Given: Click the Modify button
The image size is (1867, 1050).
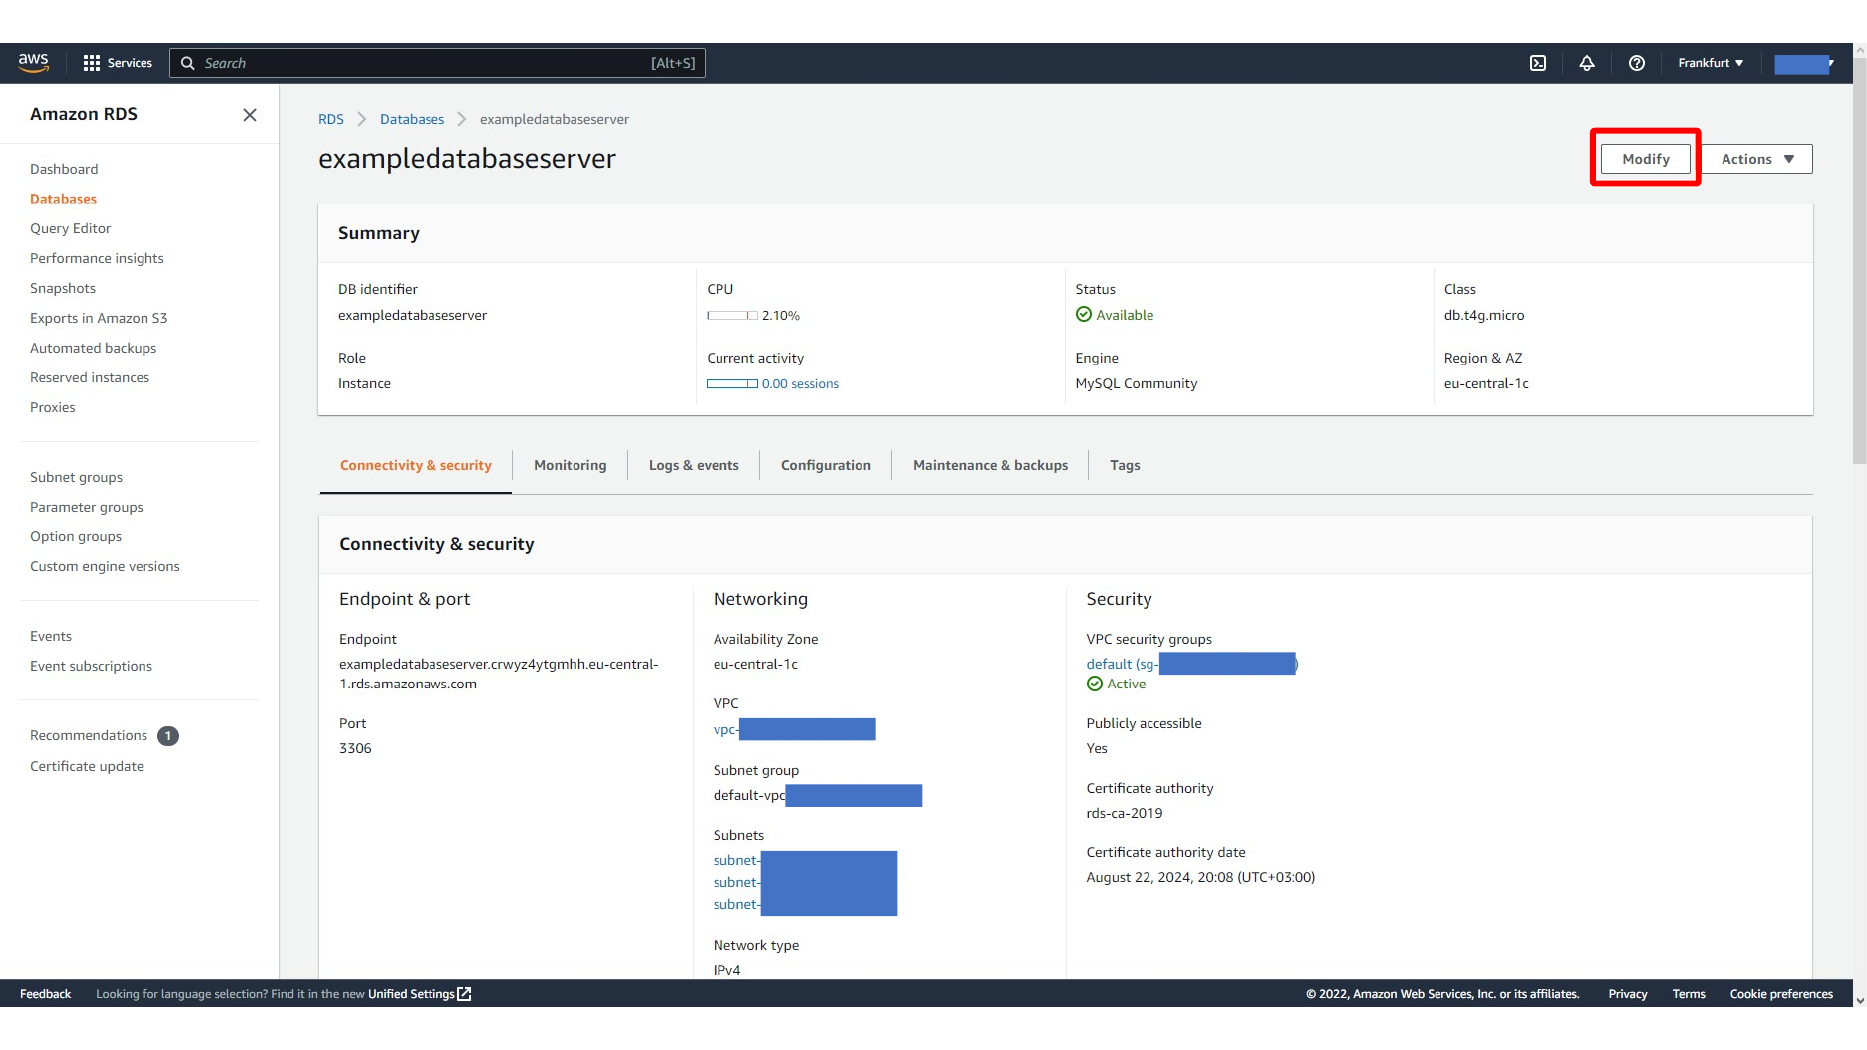Looking at the screenshot, I should pos(1646,159).
